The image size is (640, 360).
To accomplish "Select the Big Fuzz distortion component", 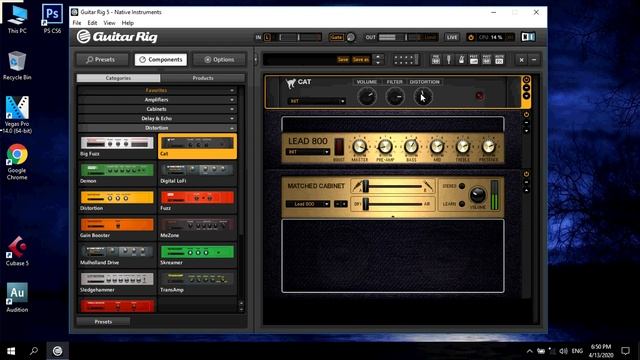I will [x=117, y=147].
